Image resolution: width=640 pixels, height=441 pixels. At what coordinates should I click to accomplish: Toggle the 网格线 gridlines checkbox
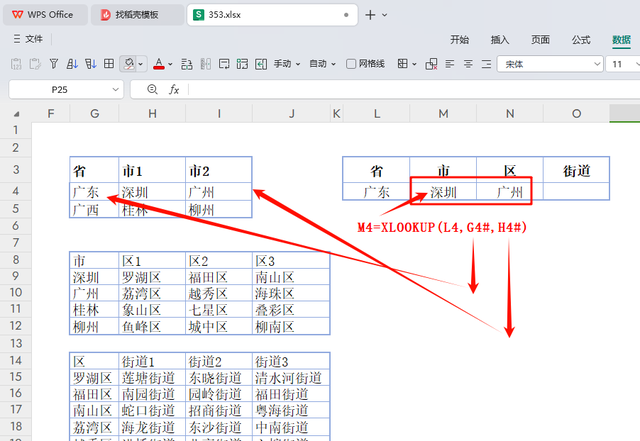[x=351, y=64]
